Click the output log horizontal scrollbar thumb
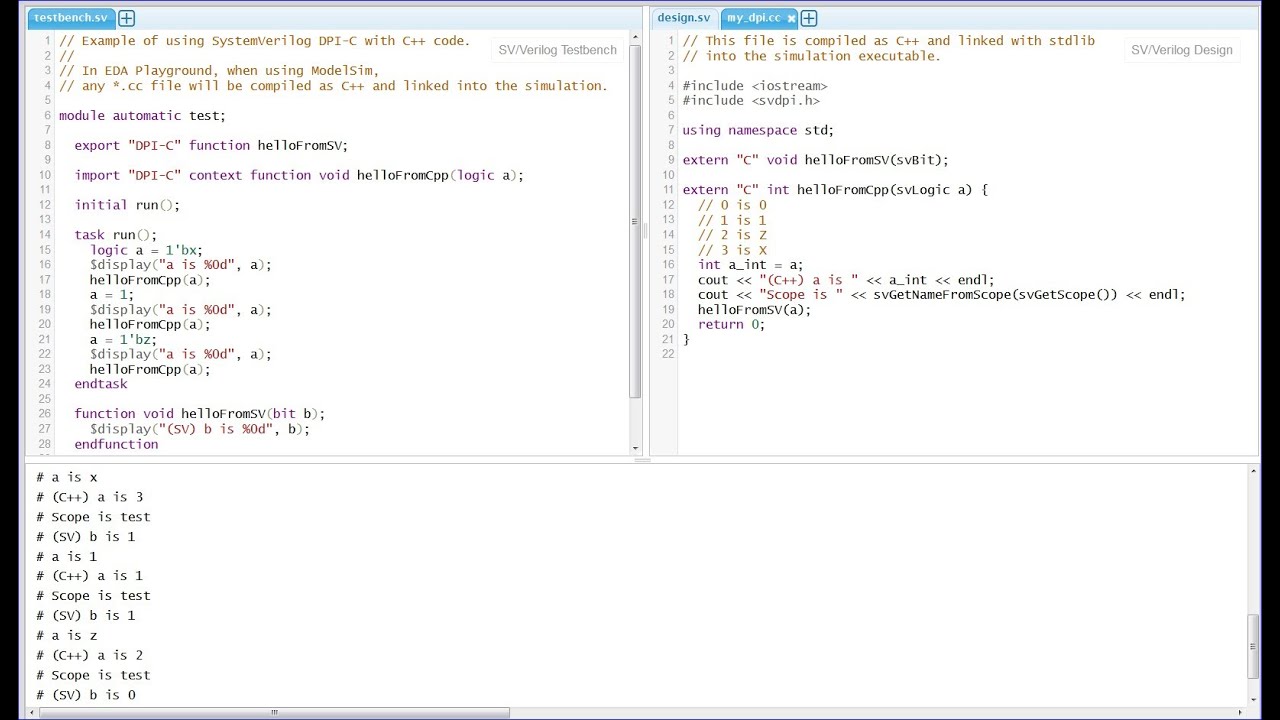1280x720 pixels. pos(273,713)
